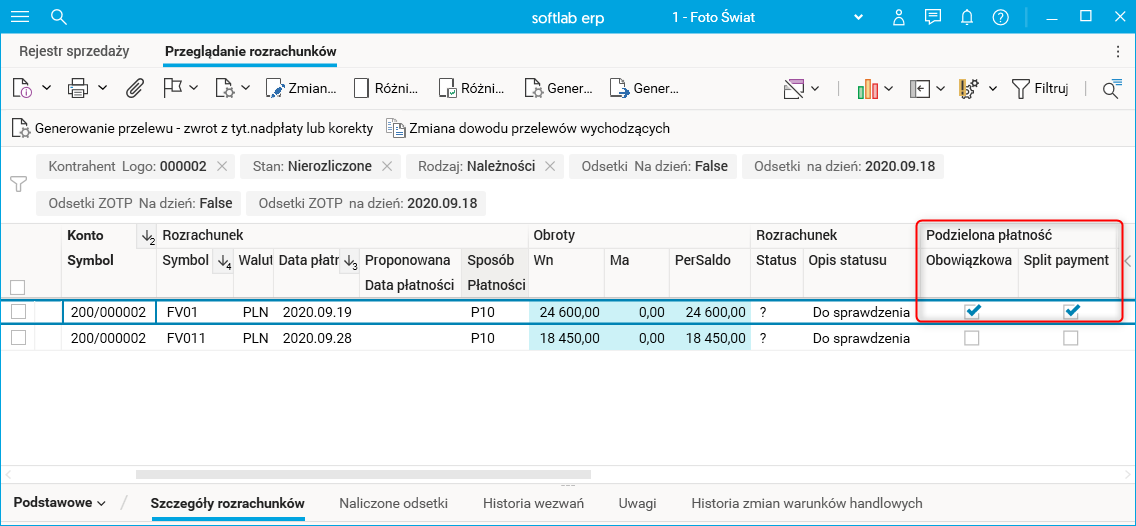Click the bar chart icon

coord(867,88)
